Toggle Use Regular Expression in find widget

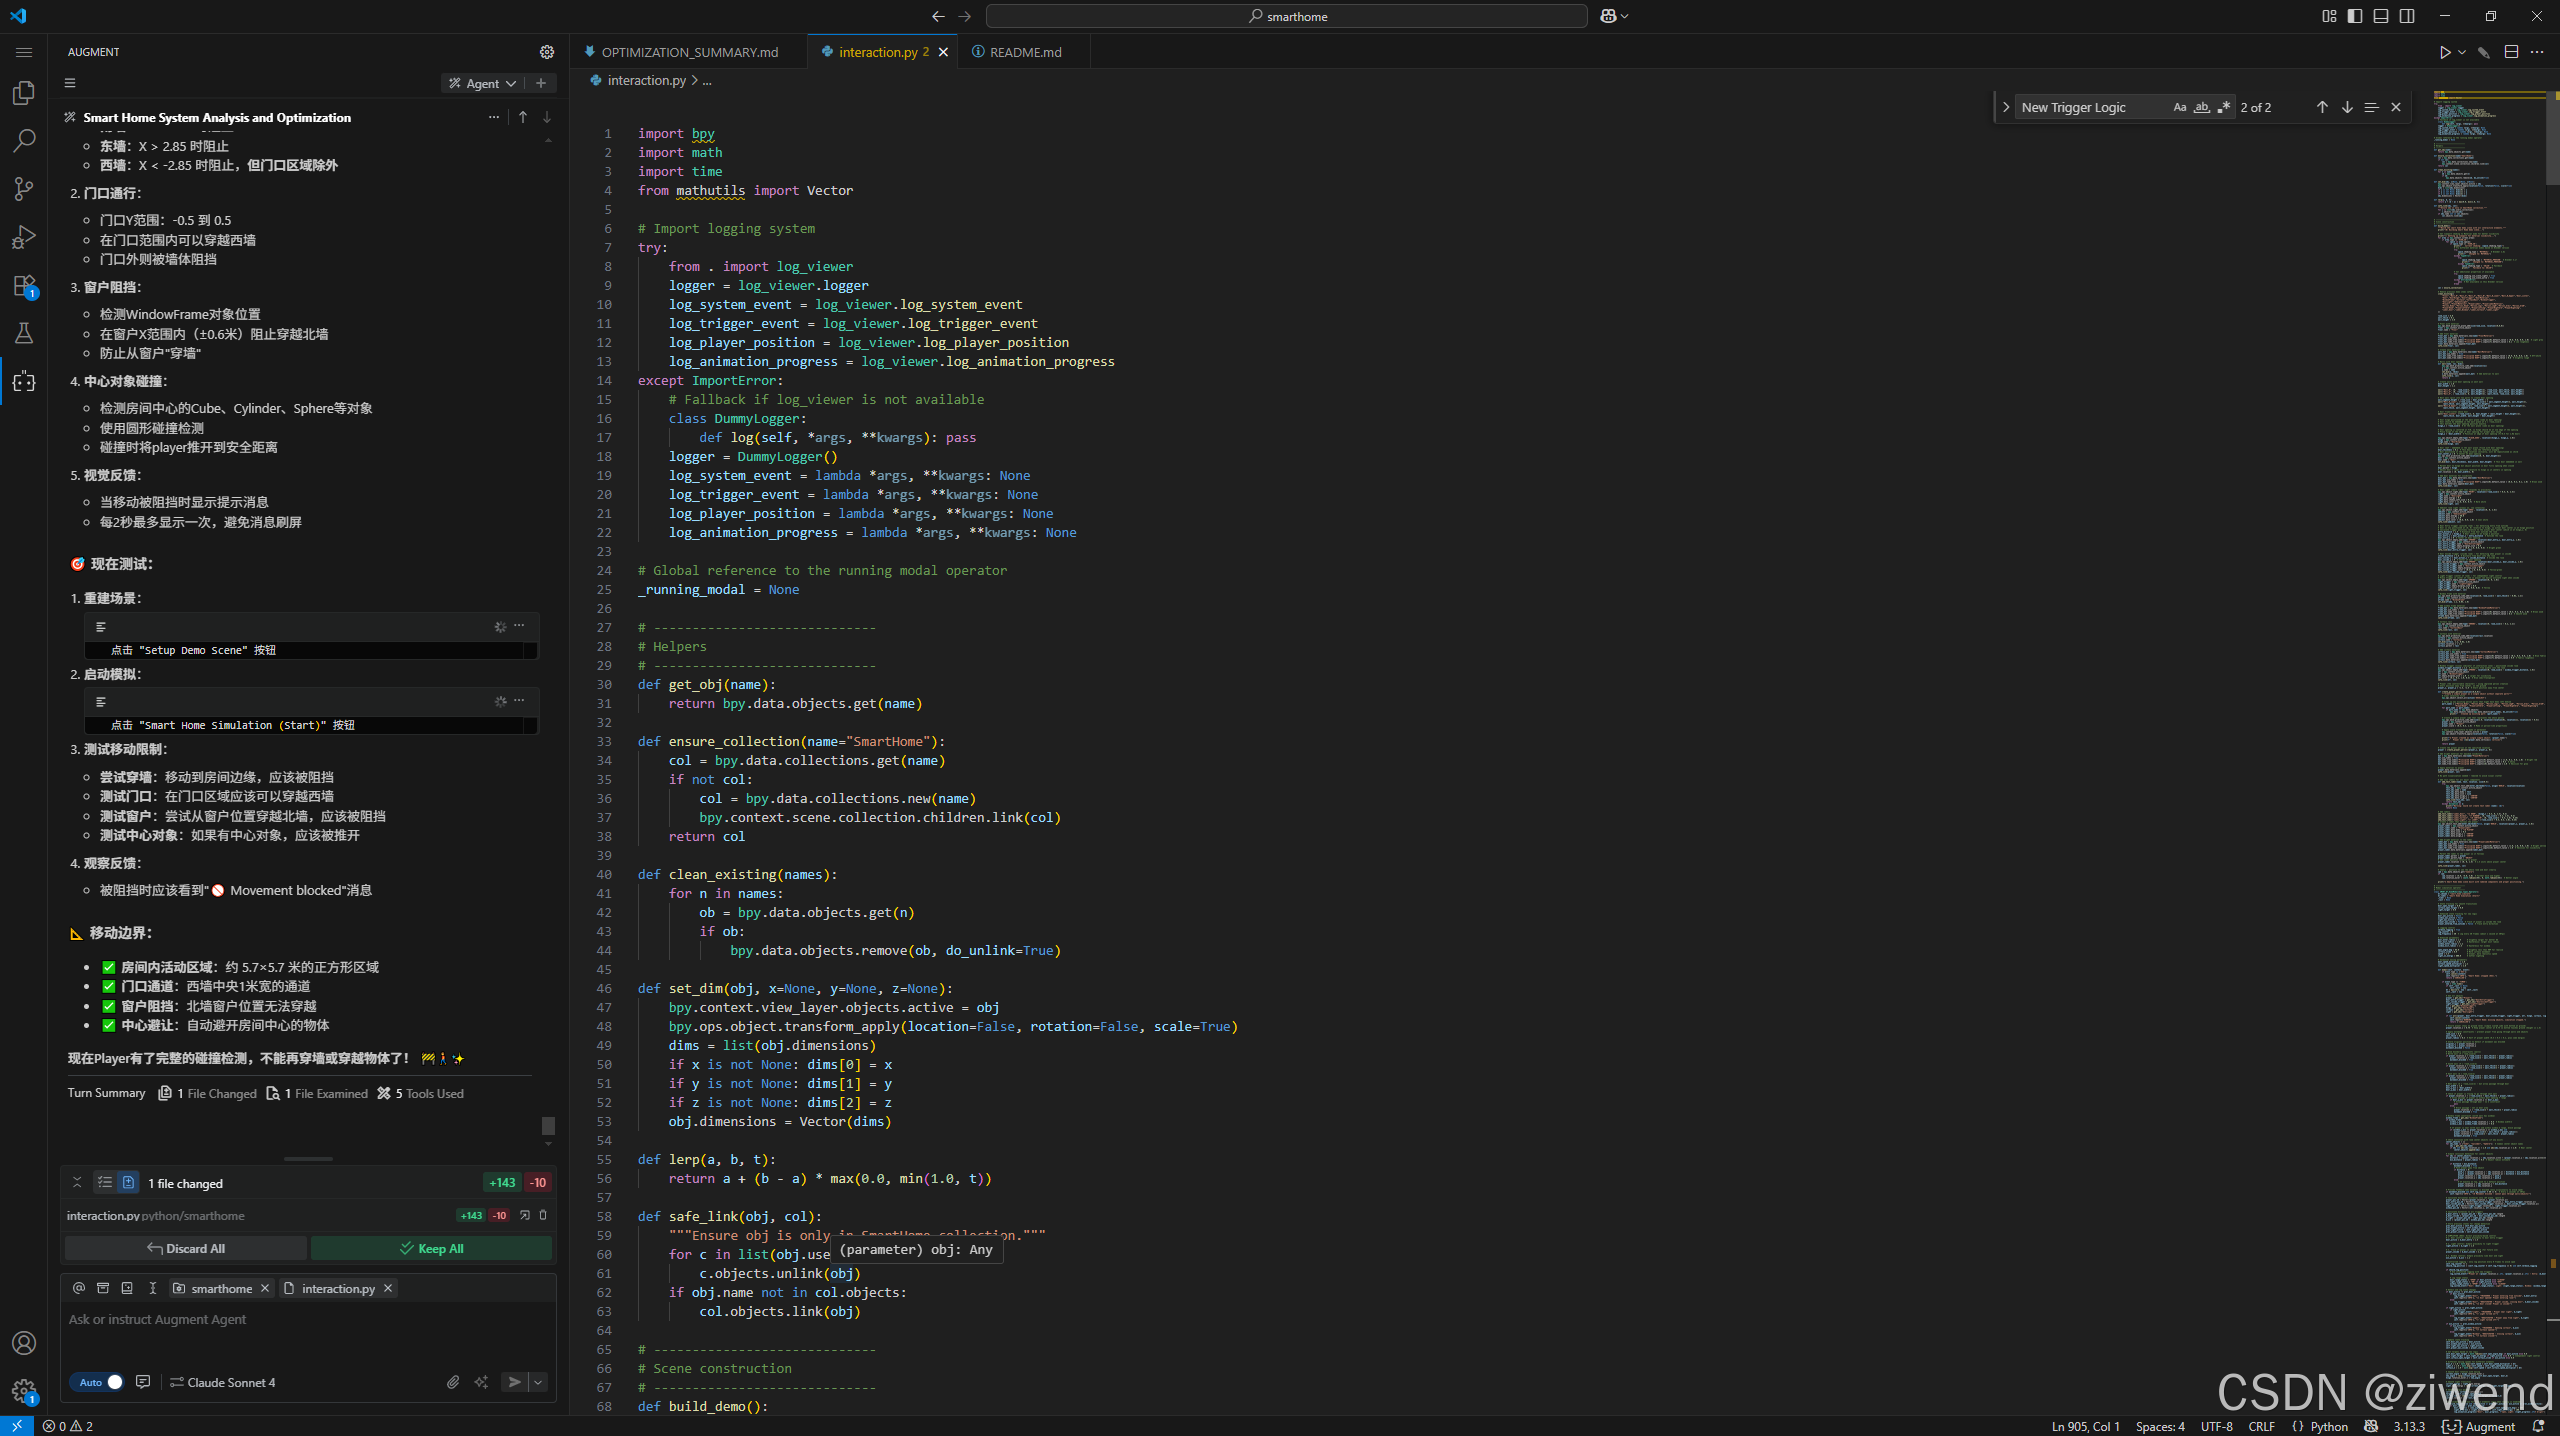click(x=2224, y=107)
